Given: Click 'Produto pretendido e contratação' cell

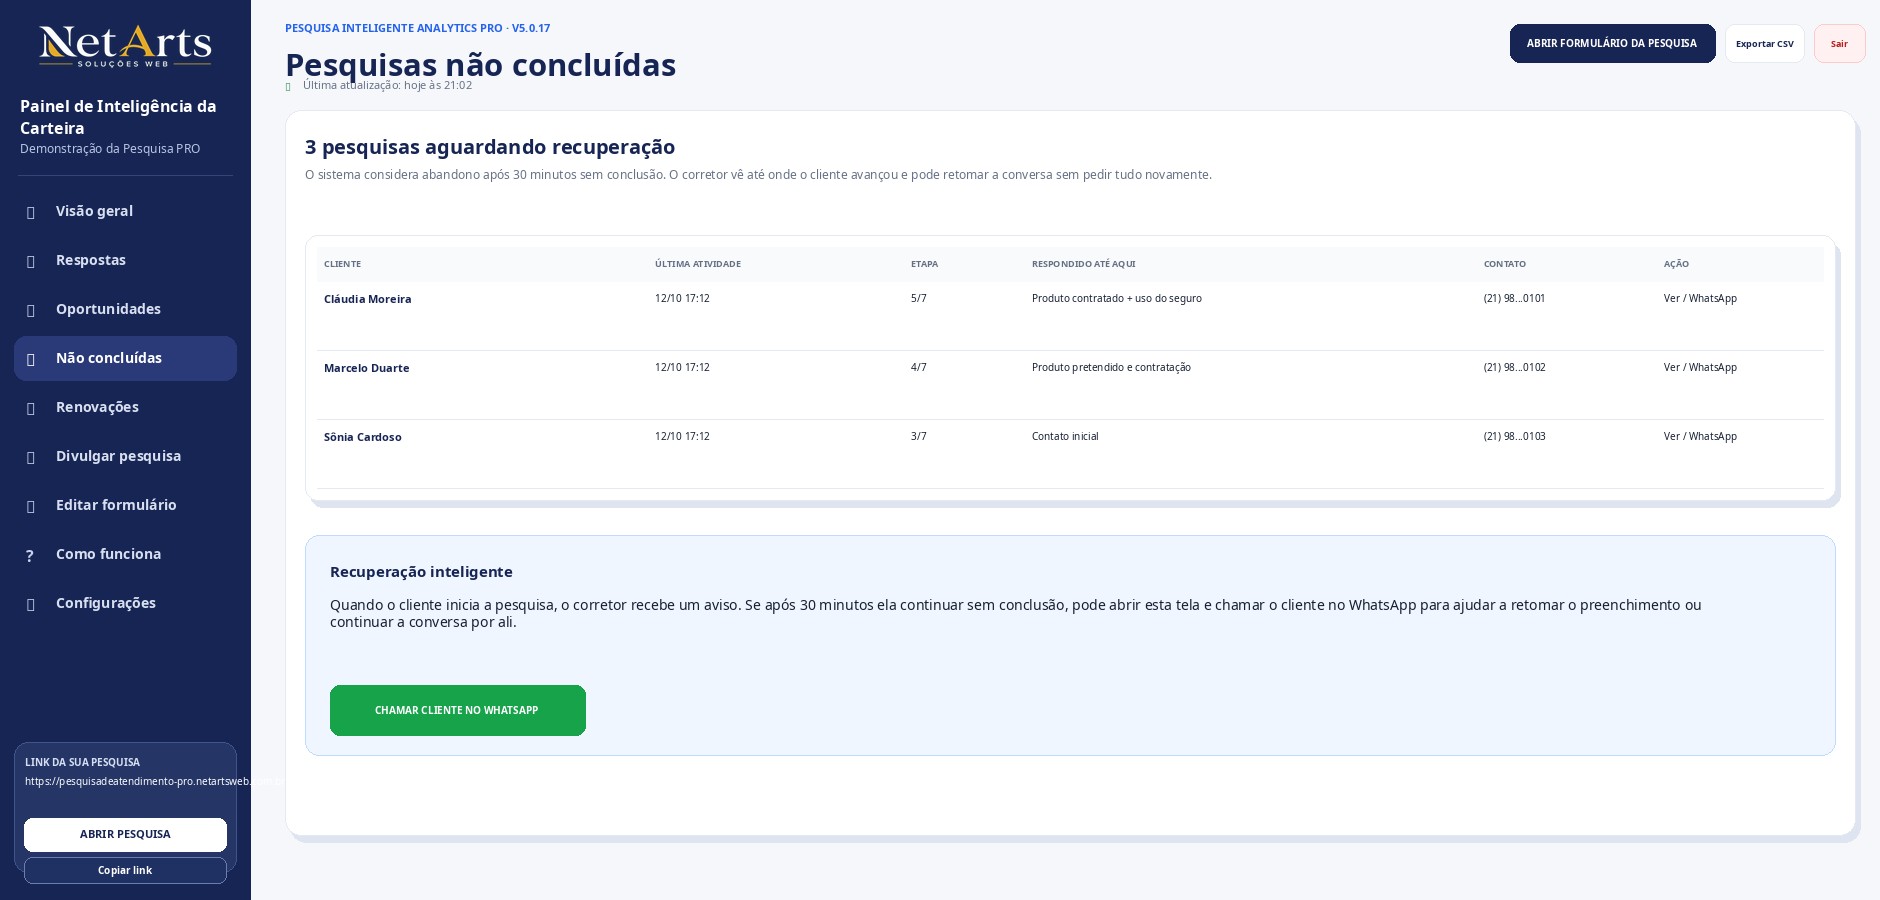Looking at the screenshot, I should pos(1111,367).
